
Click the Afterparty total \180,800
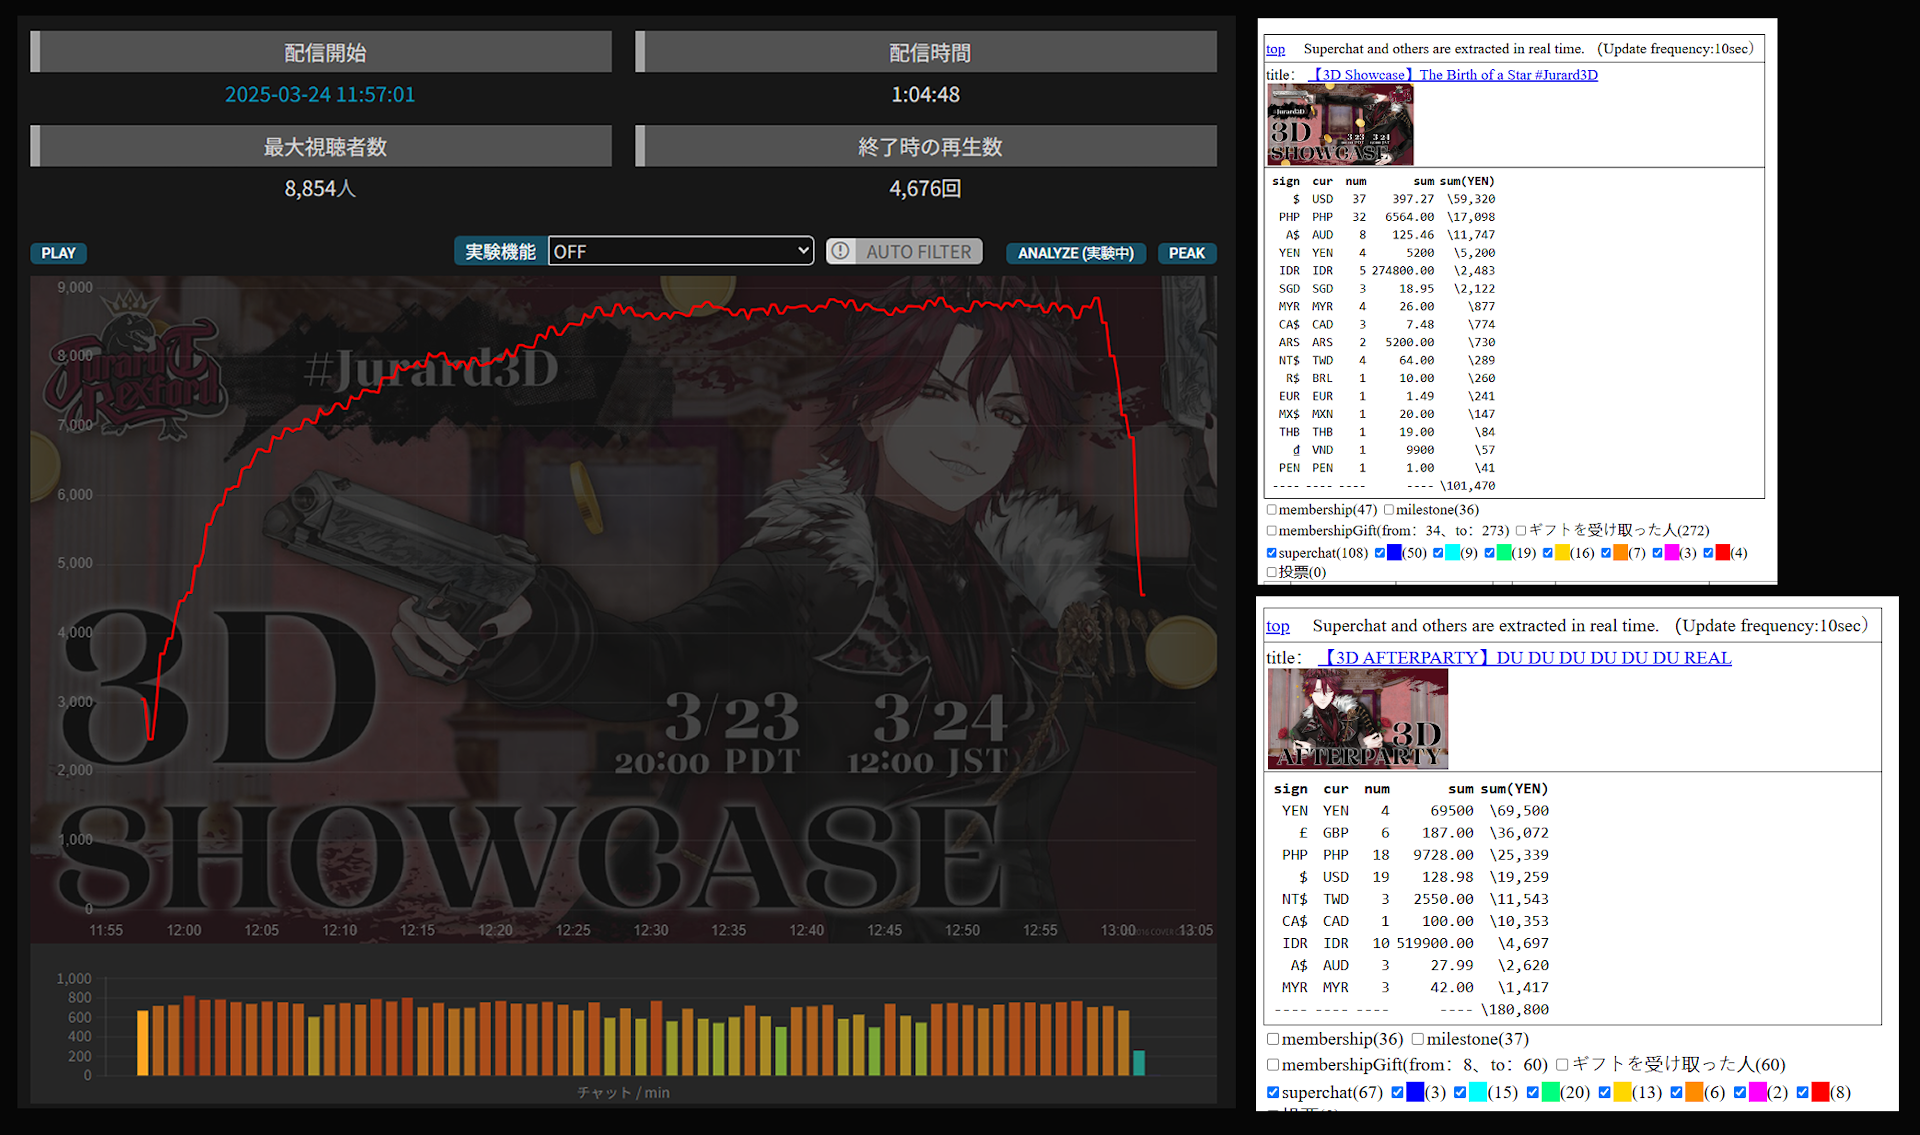pos(1515,1010)
